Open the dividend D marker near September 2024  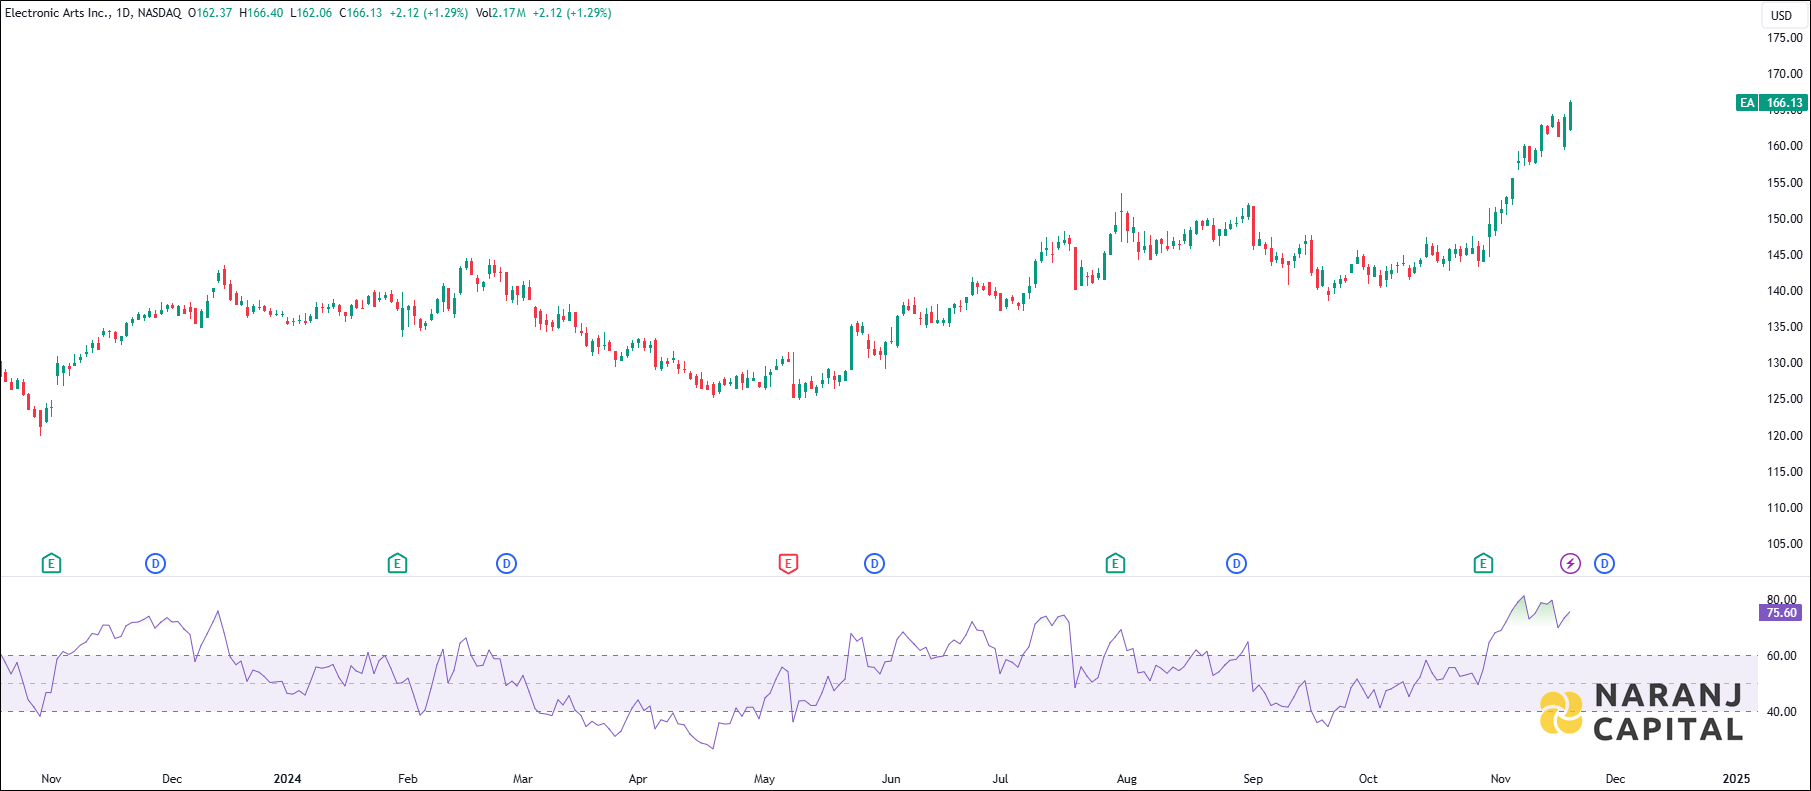click(1236, 564)
